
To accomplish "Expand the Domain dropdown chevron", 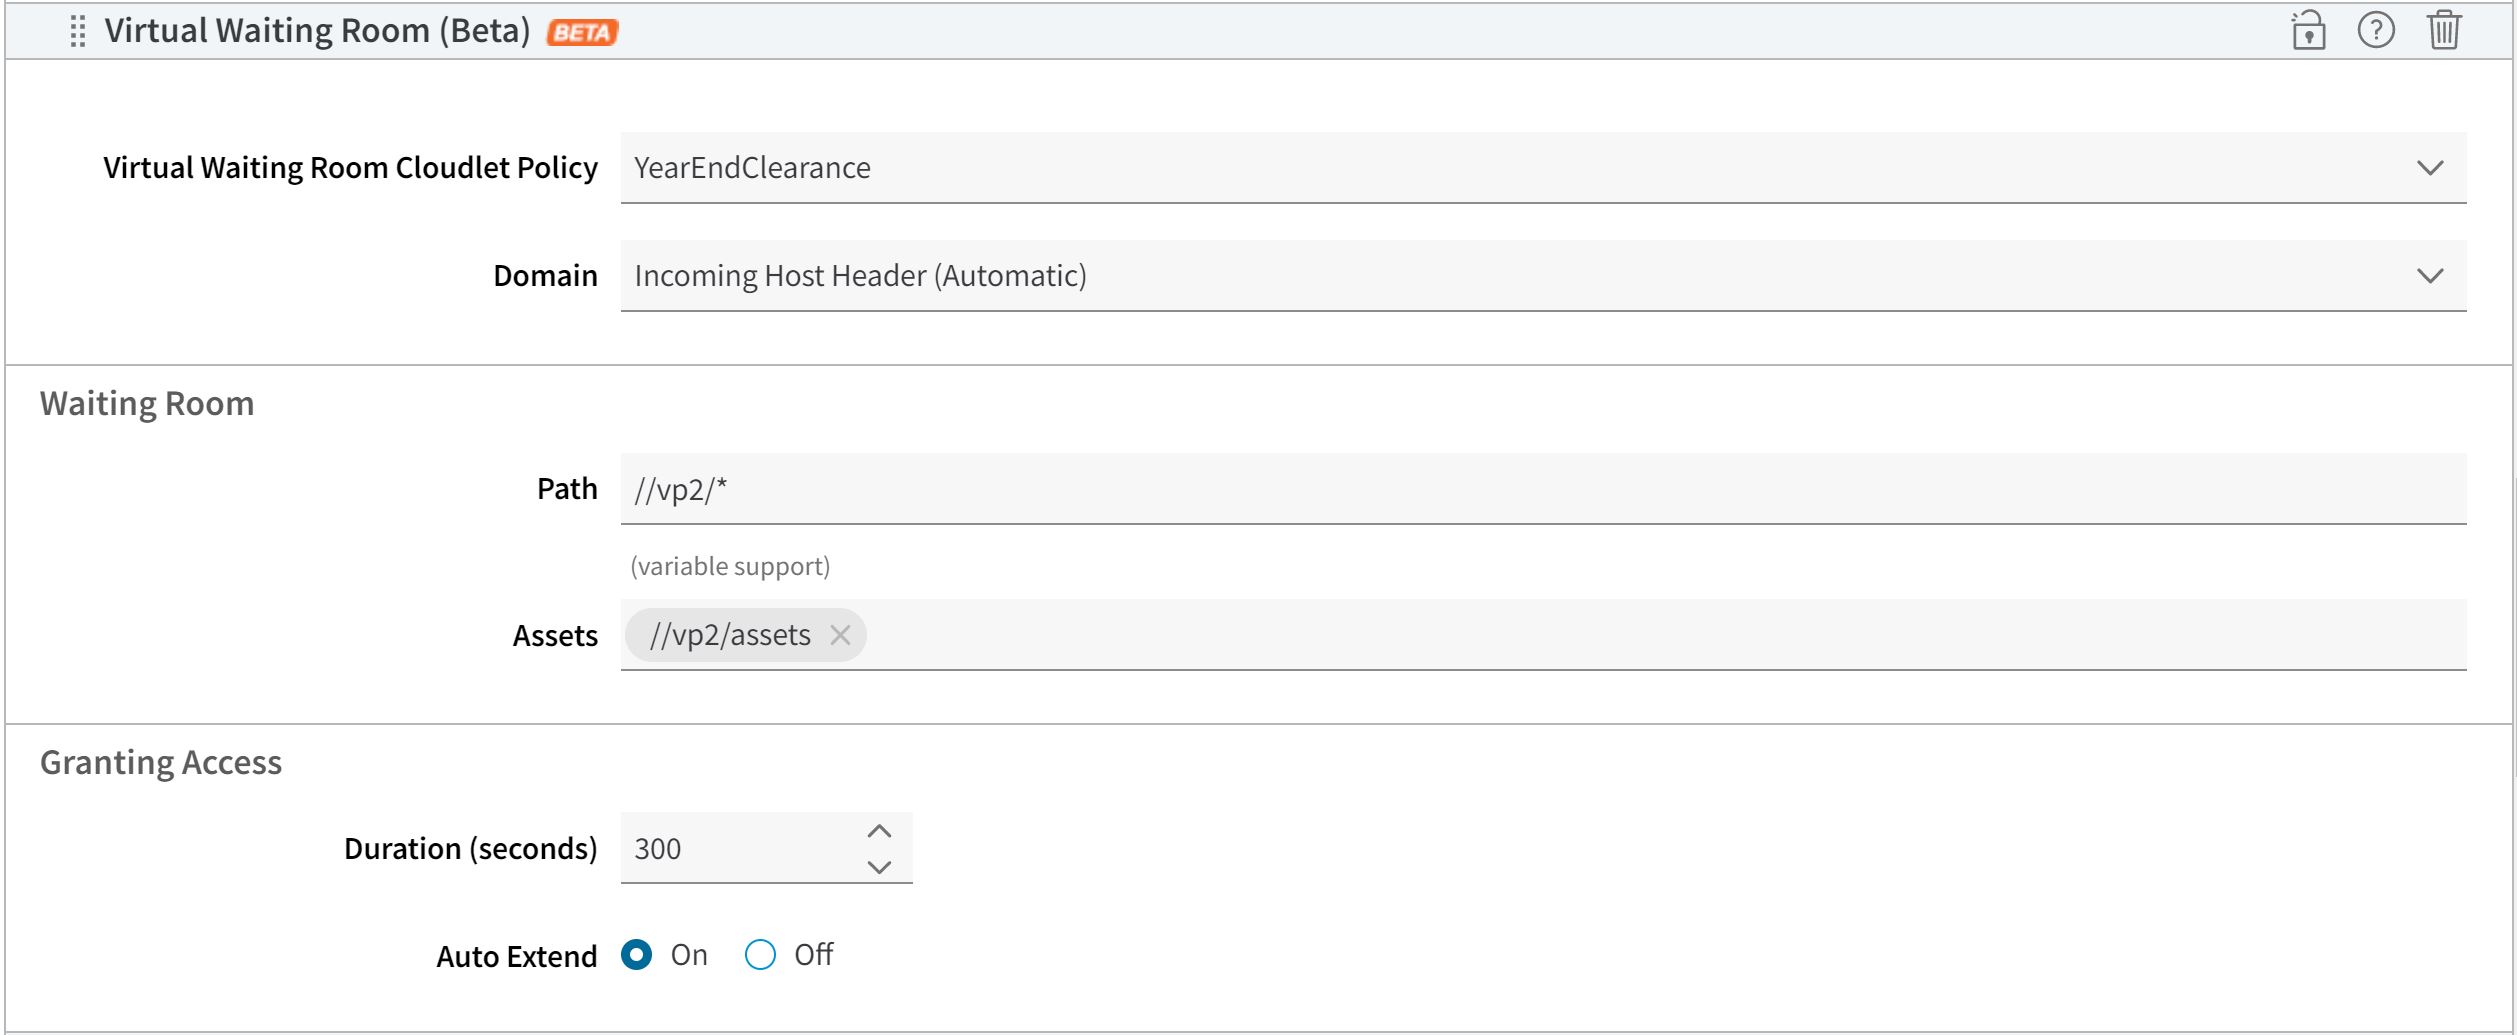I will 2430,276.
